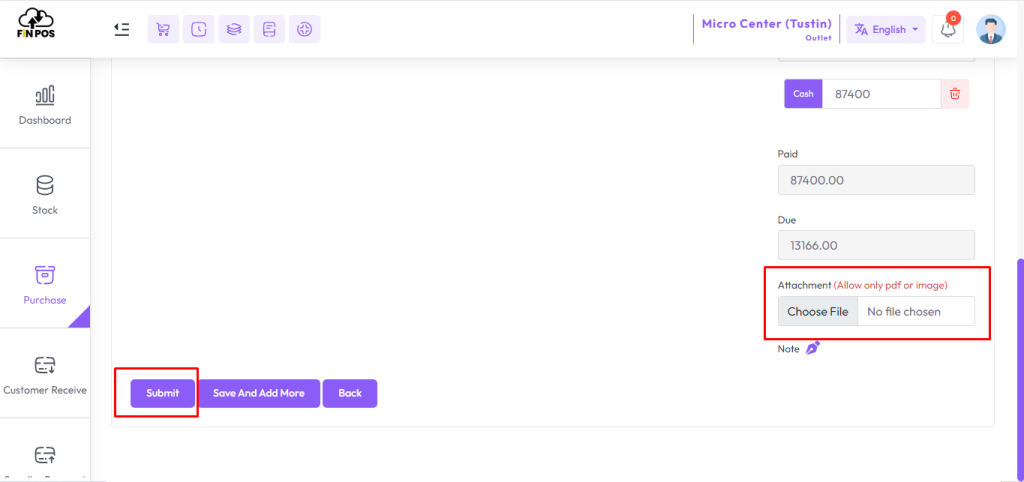This screenshot has height=482, width=1024.
Task: Open Stock in the sidebar
Action: tap(44, 195)
